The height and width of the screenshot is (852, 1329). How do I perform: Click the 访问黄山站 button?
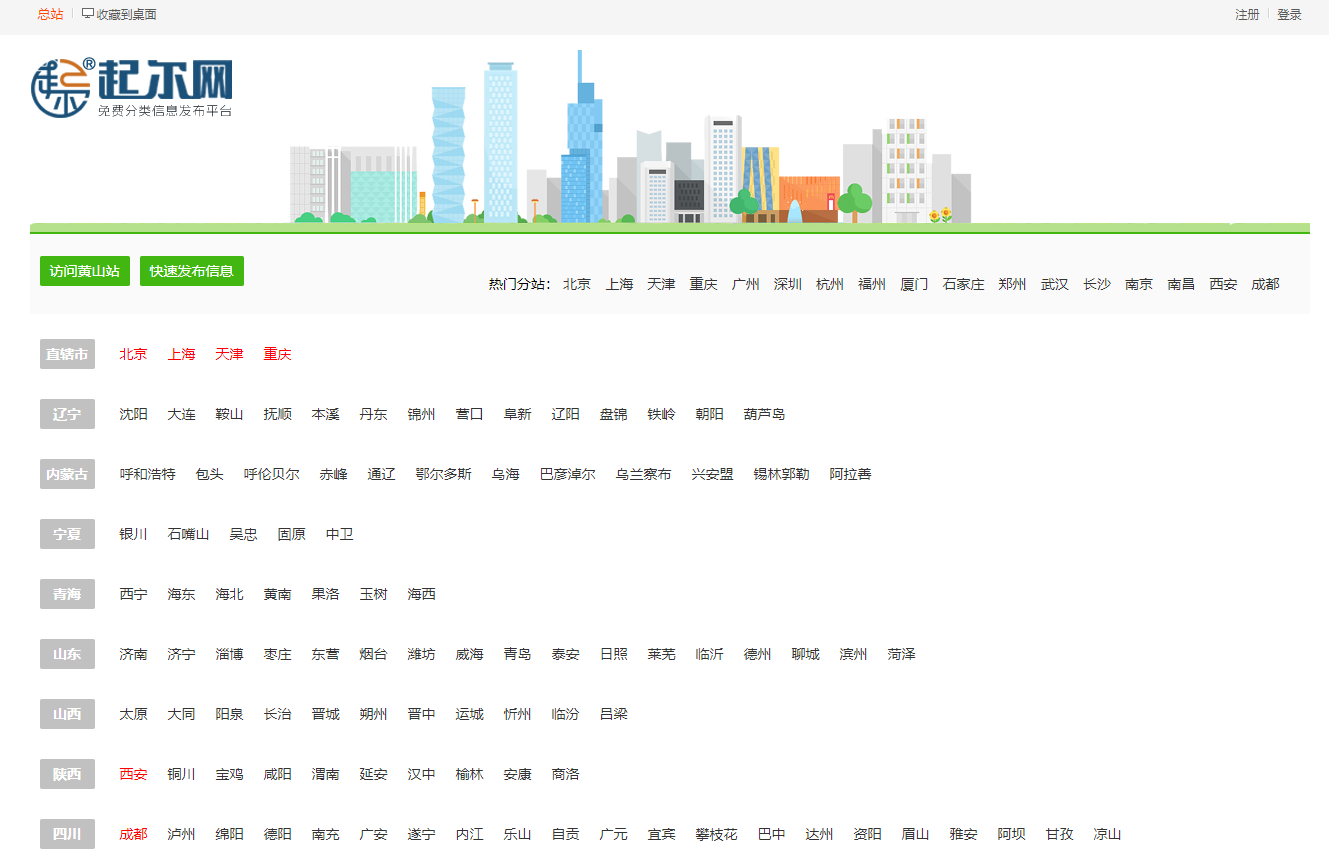point(85,271)
